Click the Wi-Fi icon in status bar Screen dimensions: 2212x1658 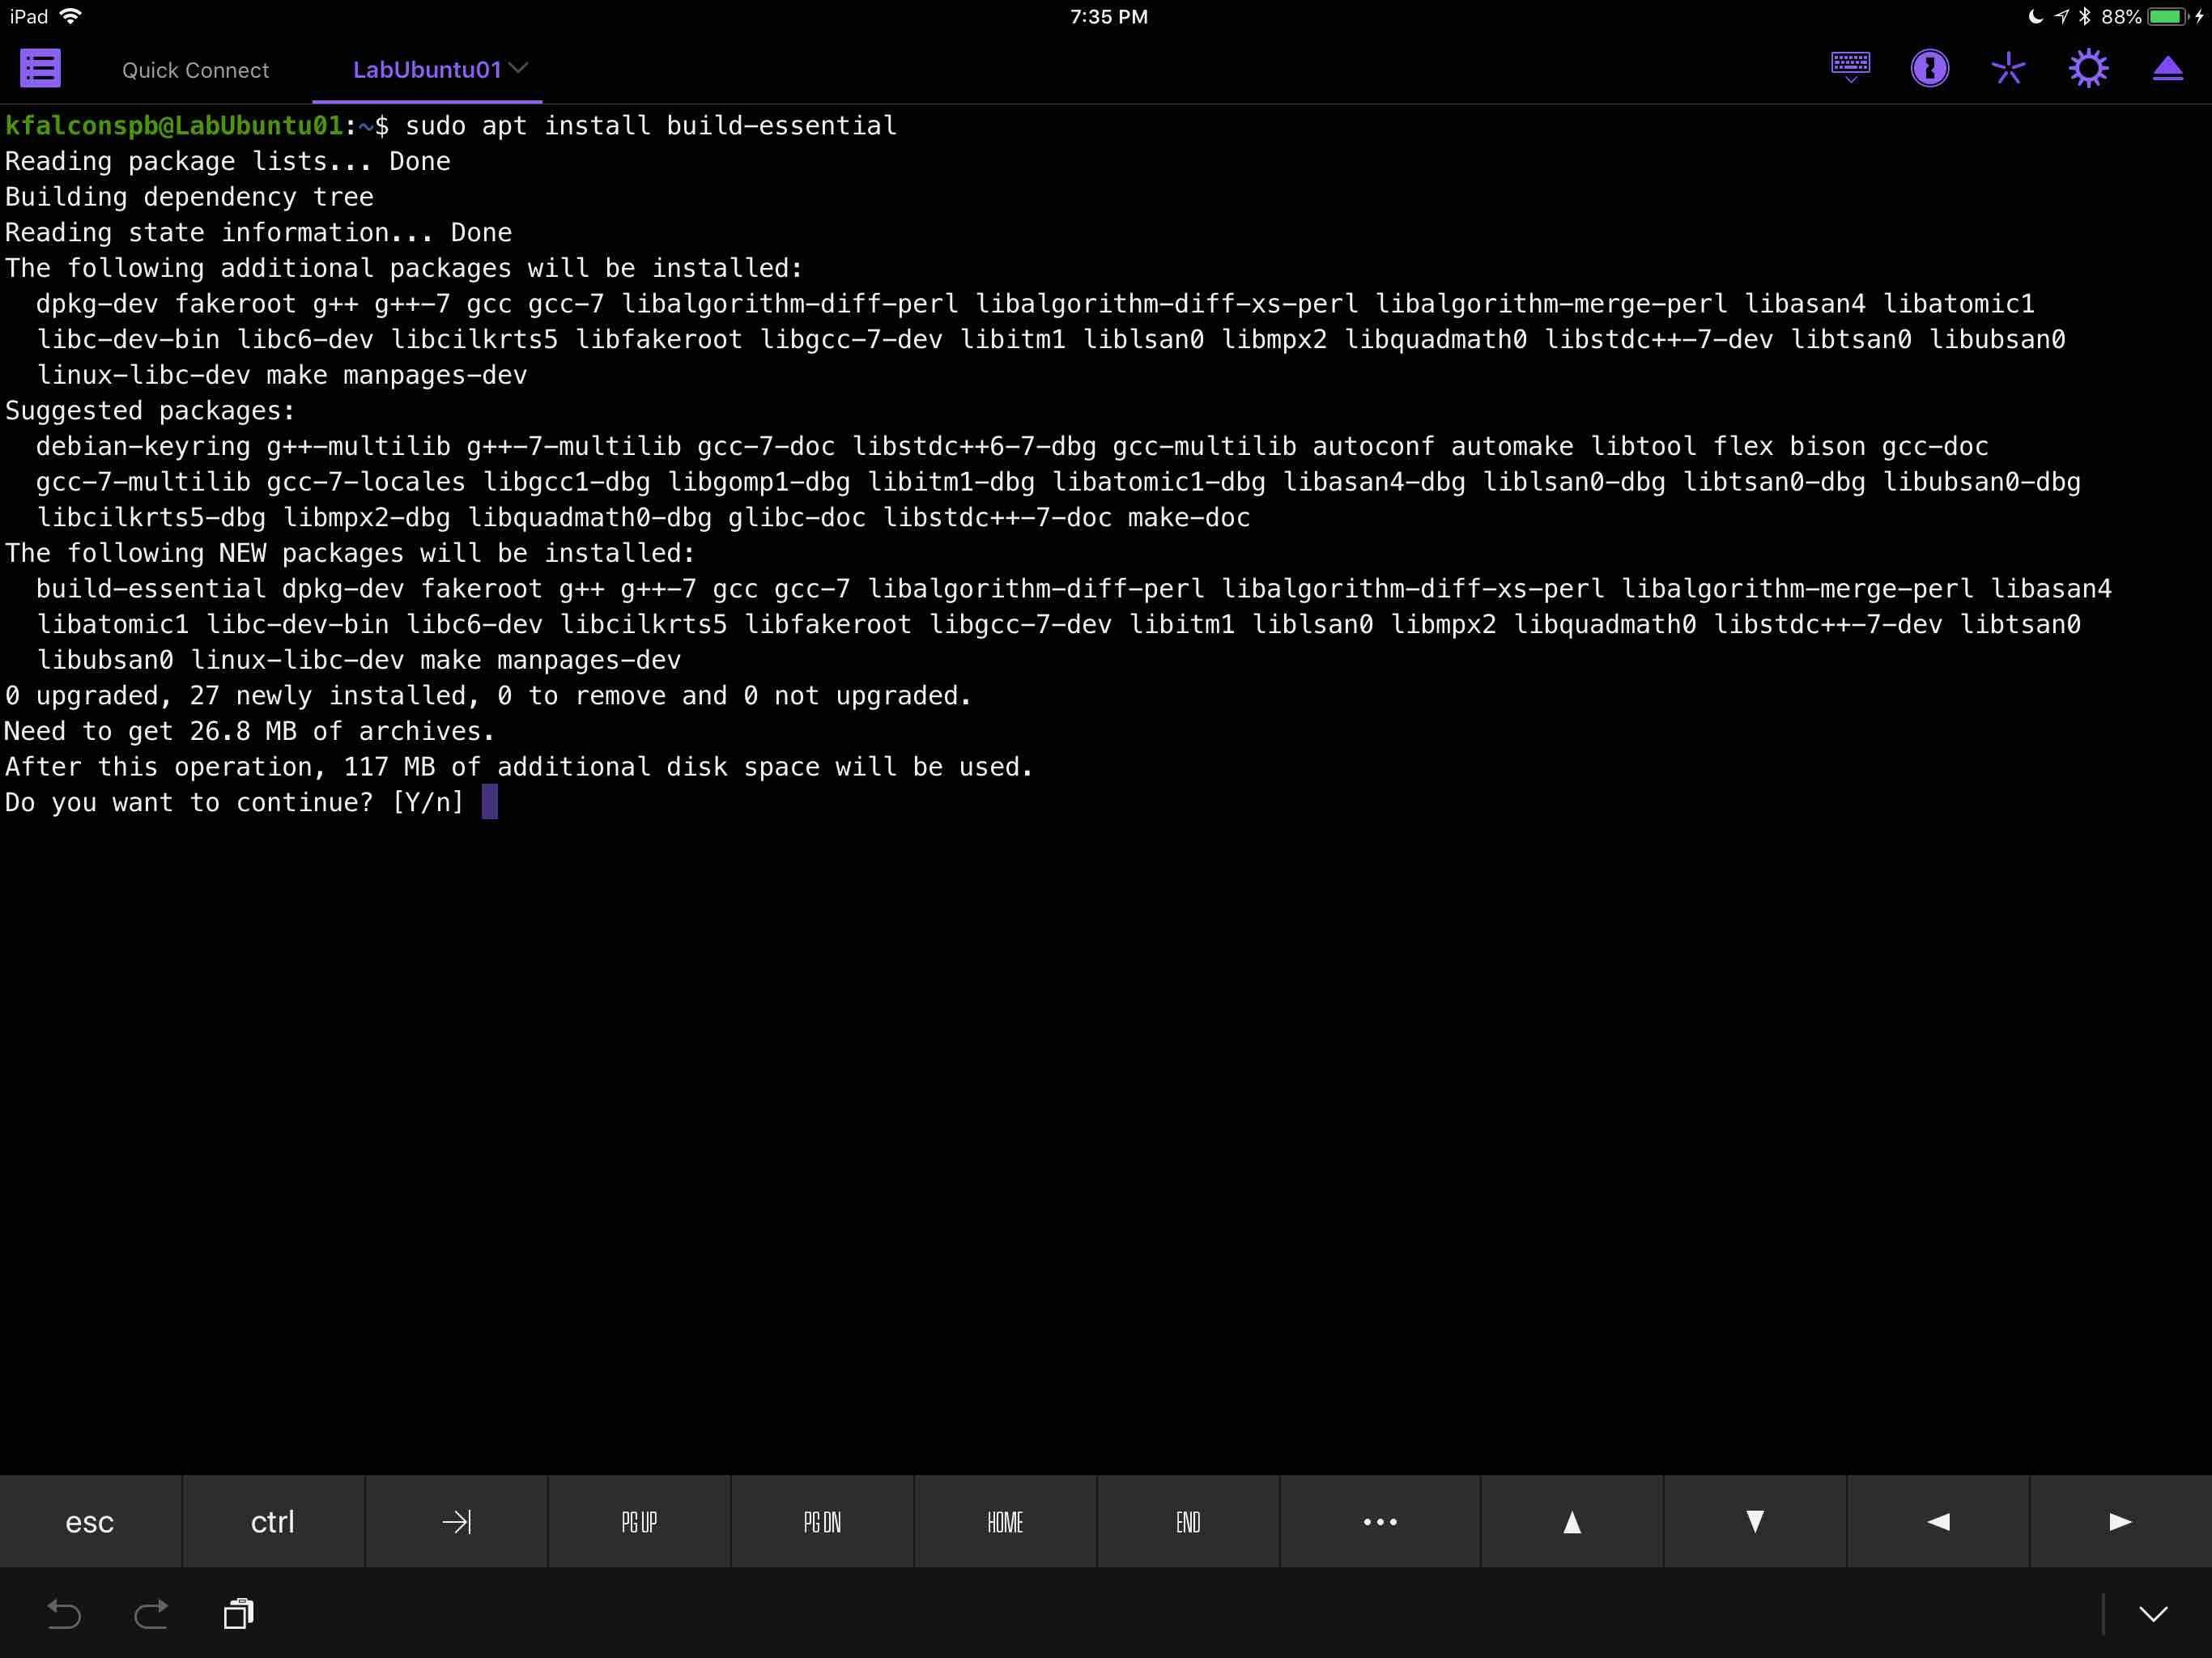coord(71,16)
